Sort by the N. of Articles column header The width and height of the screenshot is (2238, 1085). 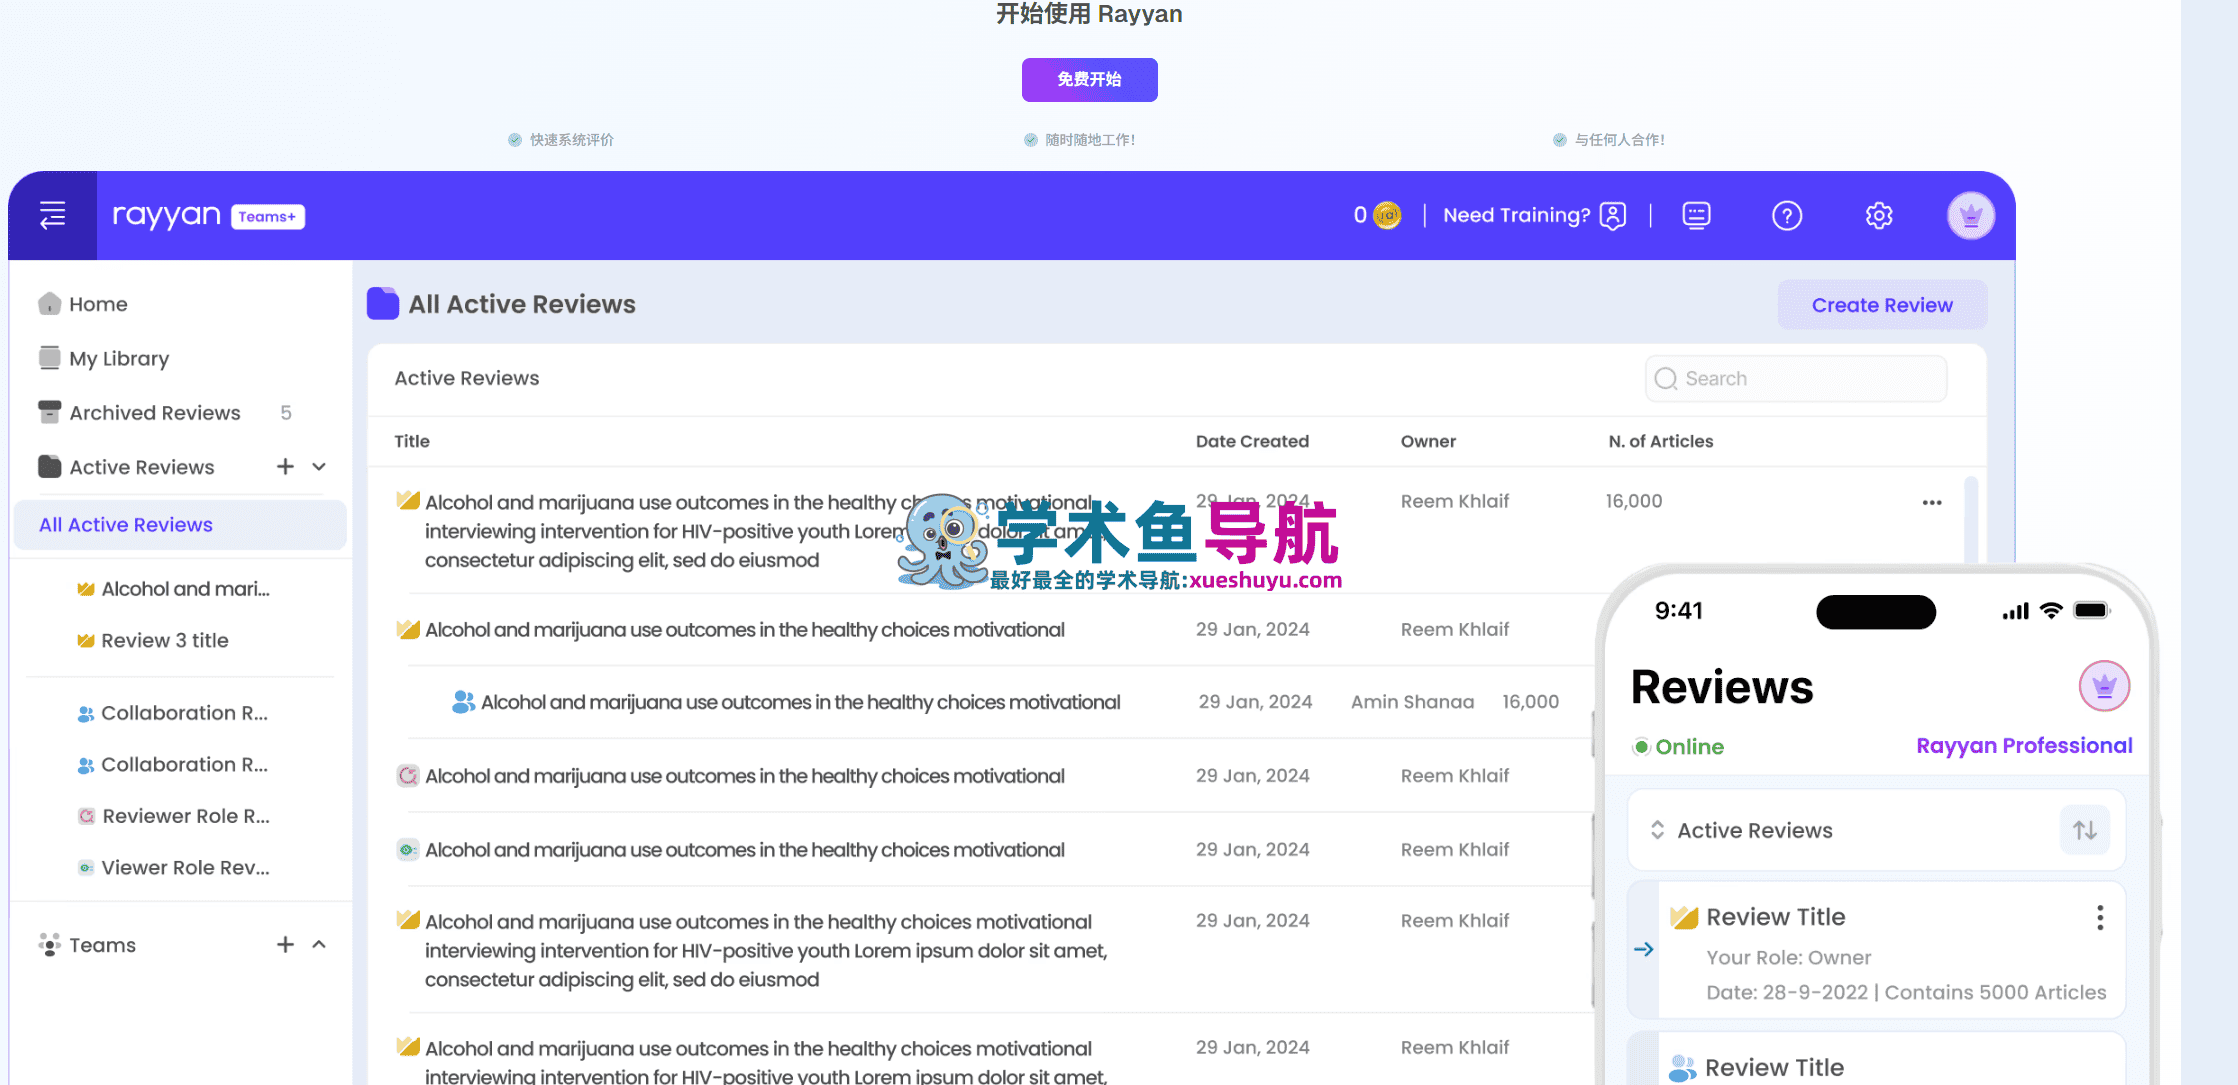click(x=1660, y=441)
